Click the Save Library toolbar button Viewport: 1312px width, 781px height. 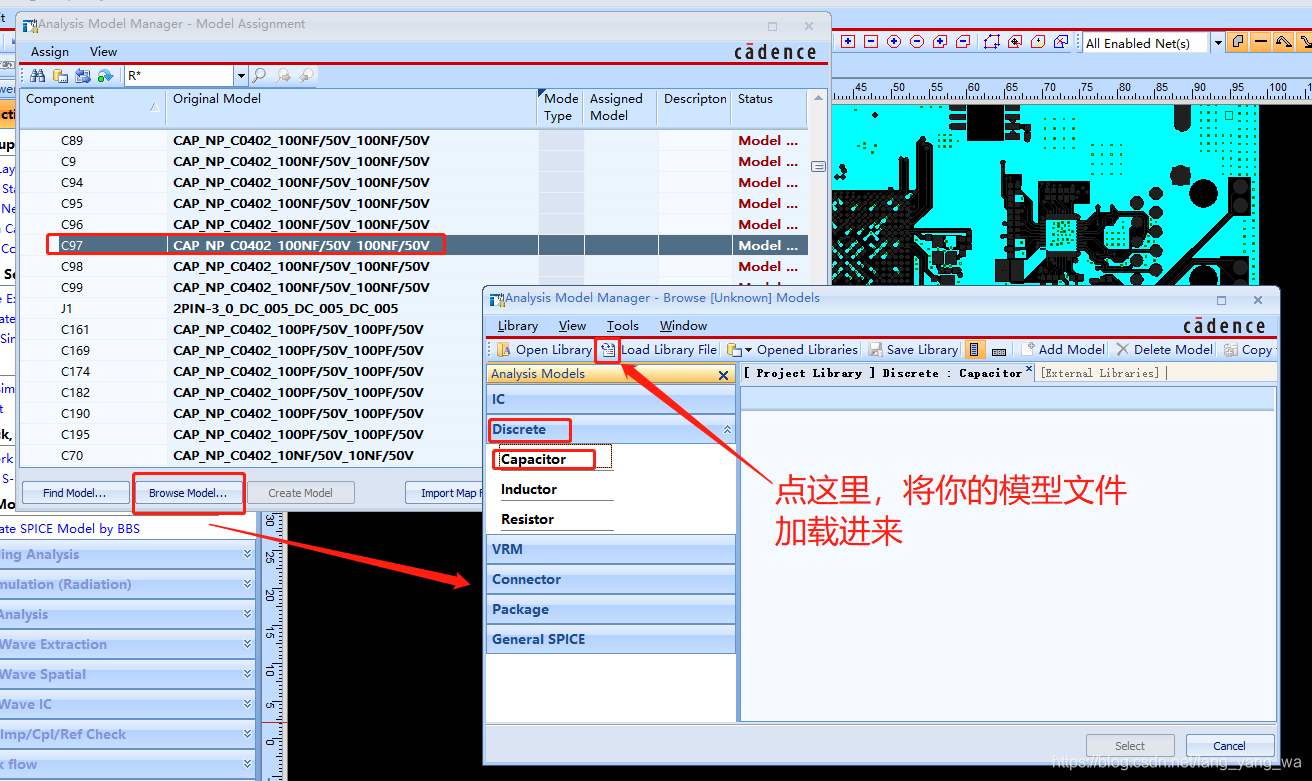[x=913, y=350]
